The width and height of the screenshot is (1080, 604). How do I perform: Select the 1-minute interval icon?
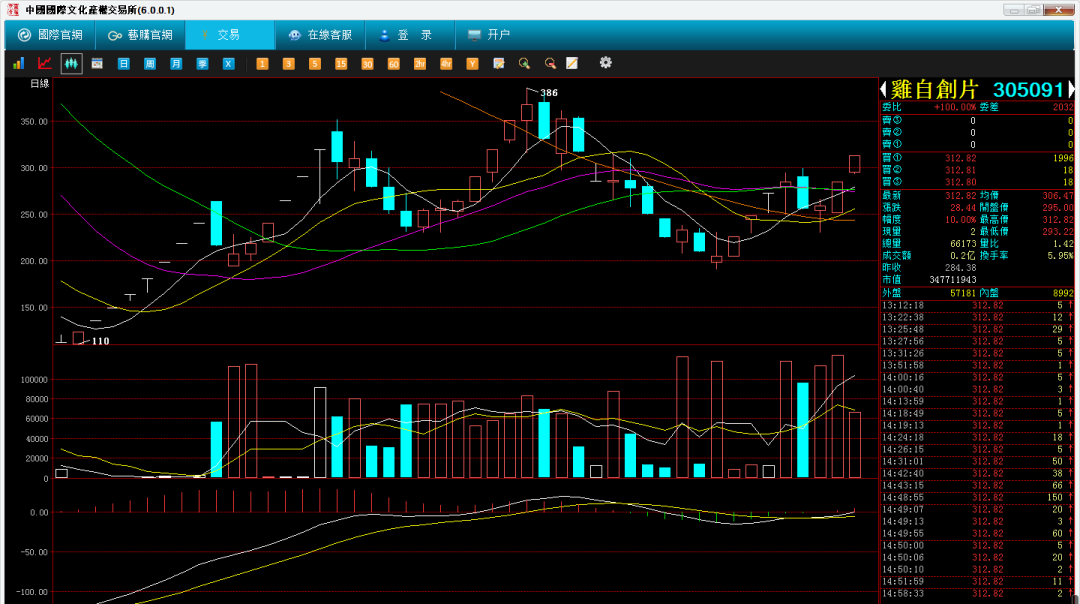pos(262,63)
